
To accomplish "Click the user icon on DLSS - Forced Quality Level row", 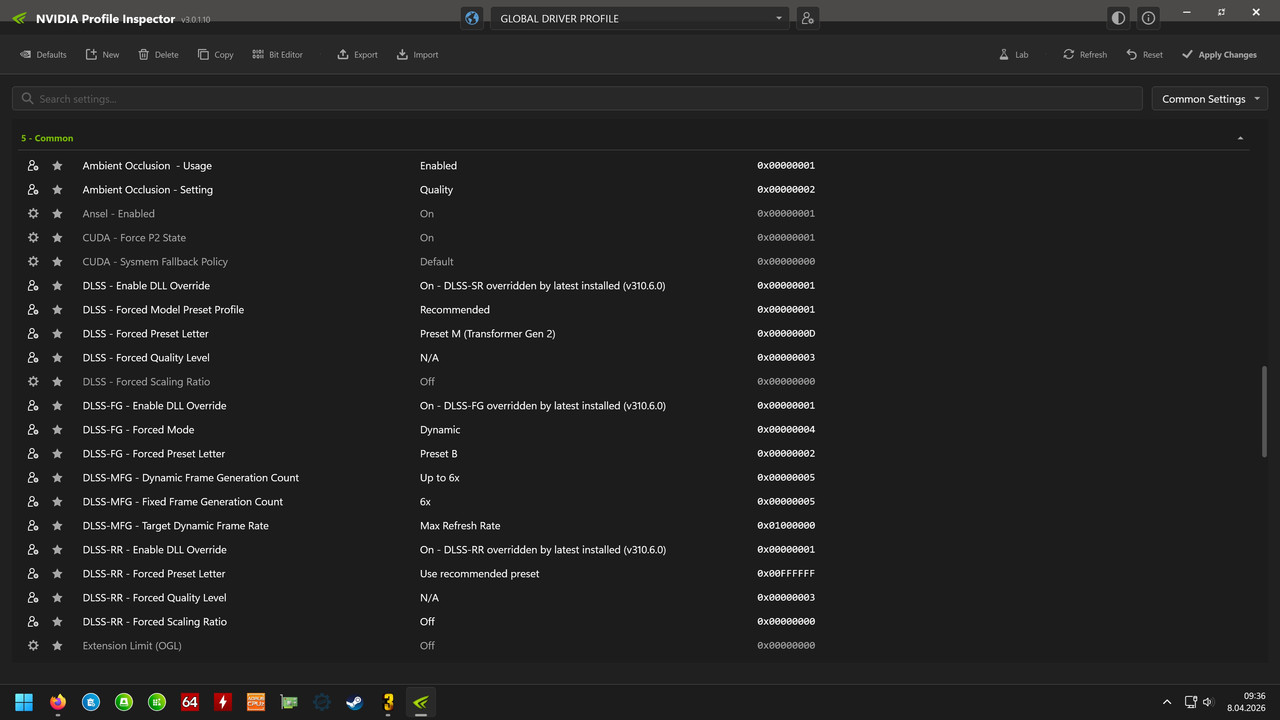I will pos(33,358).
